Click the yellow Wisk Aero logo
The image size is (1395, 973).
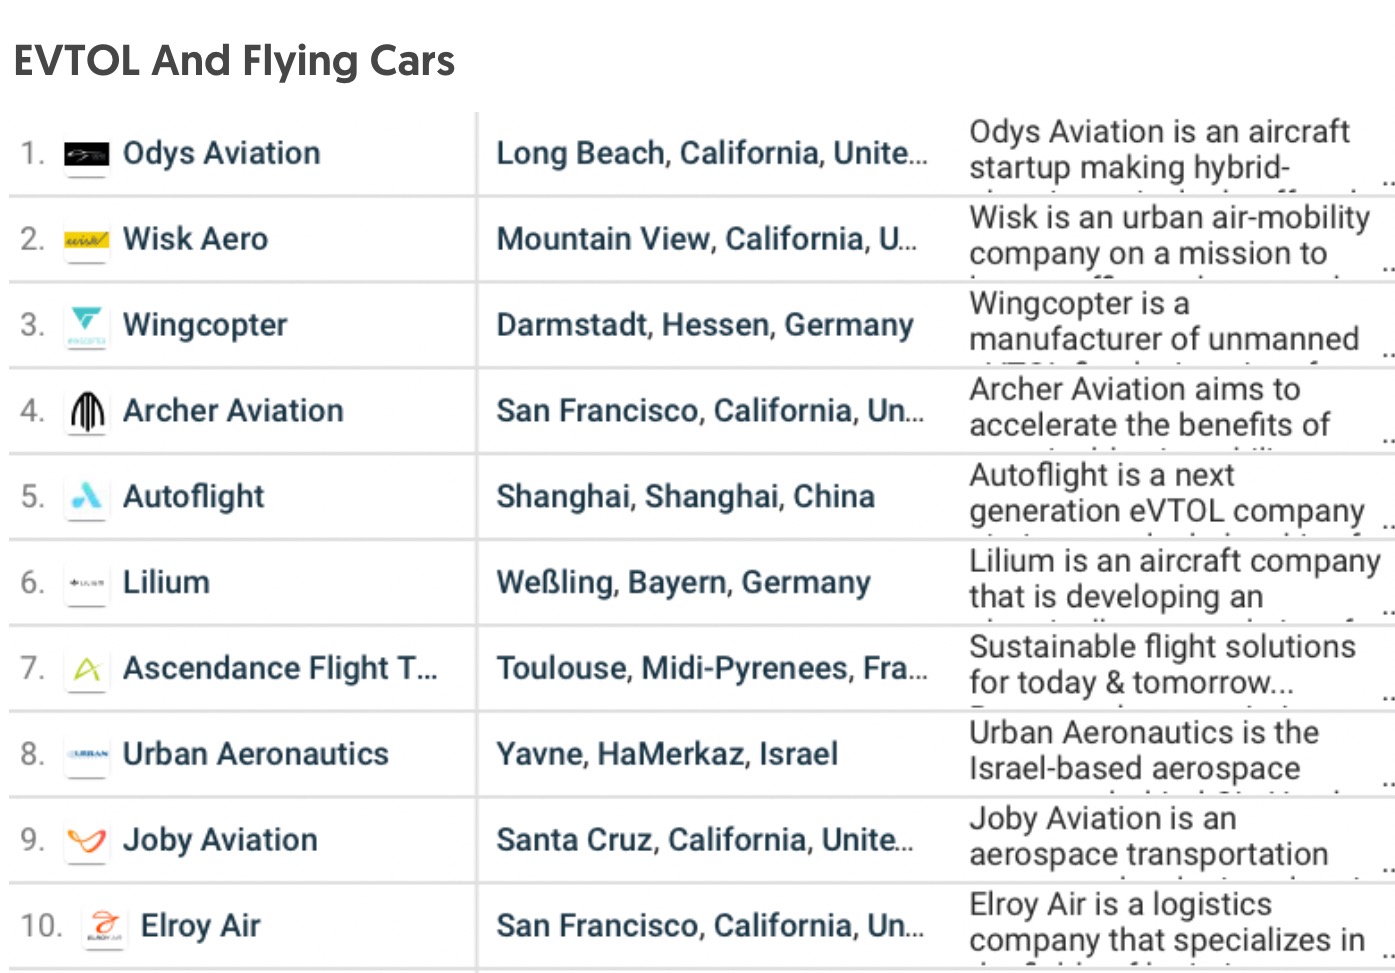click(x=86, y=240)
